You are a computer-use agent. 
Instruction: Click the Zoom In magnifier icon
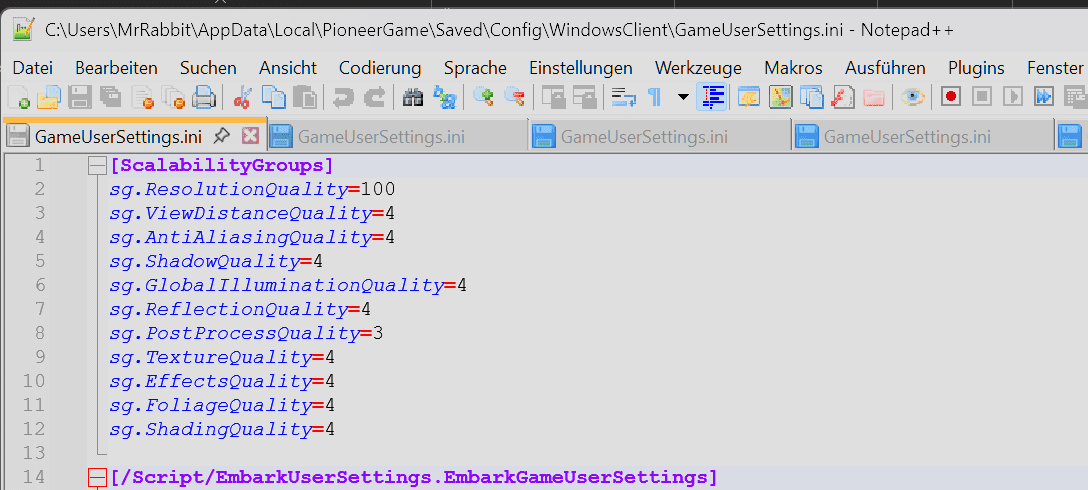tap(483, 97)
